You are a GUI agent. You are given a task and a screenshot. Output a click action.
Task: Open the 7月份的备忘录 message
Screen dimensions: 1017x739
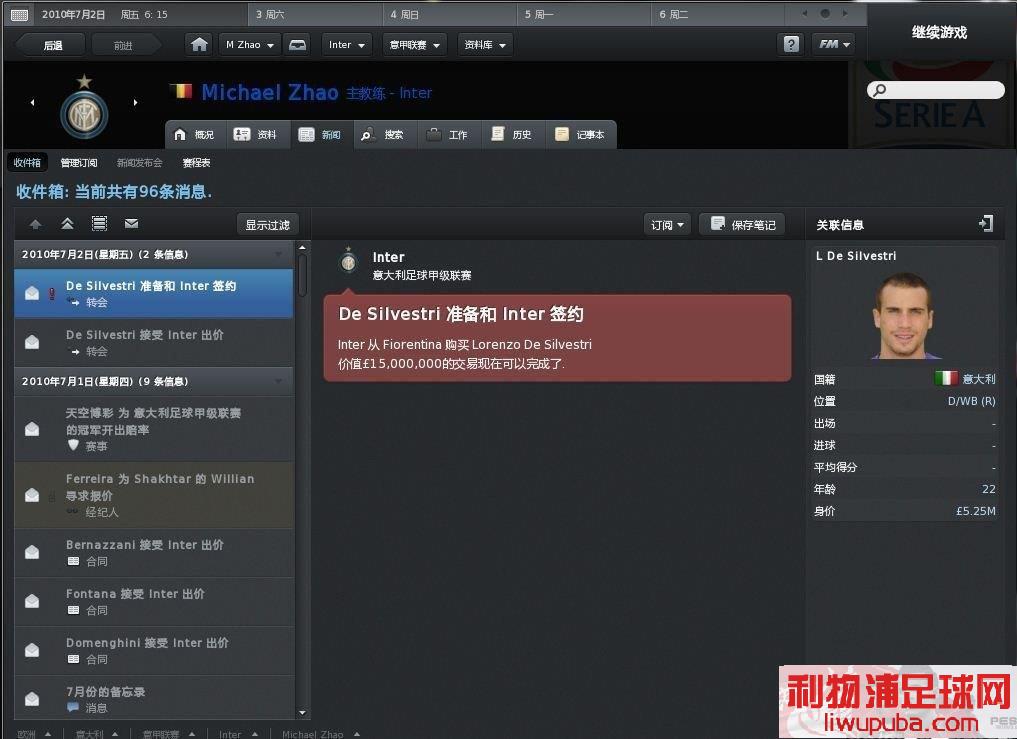coord(154,698)
